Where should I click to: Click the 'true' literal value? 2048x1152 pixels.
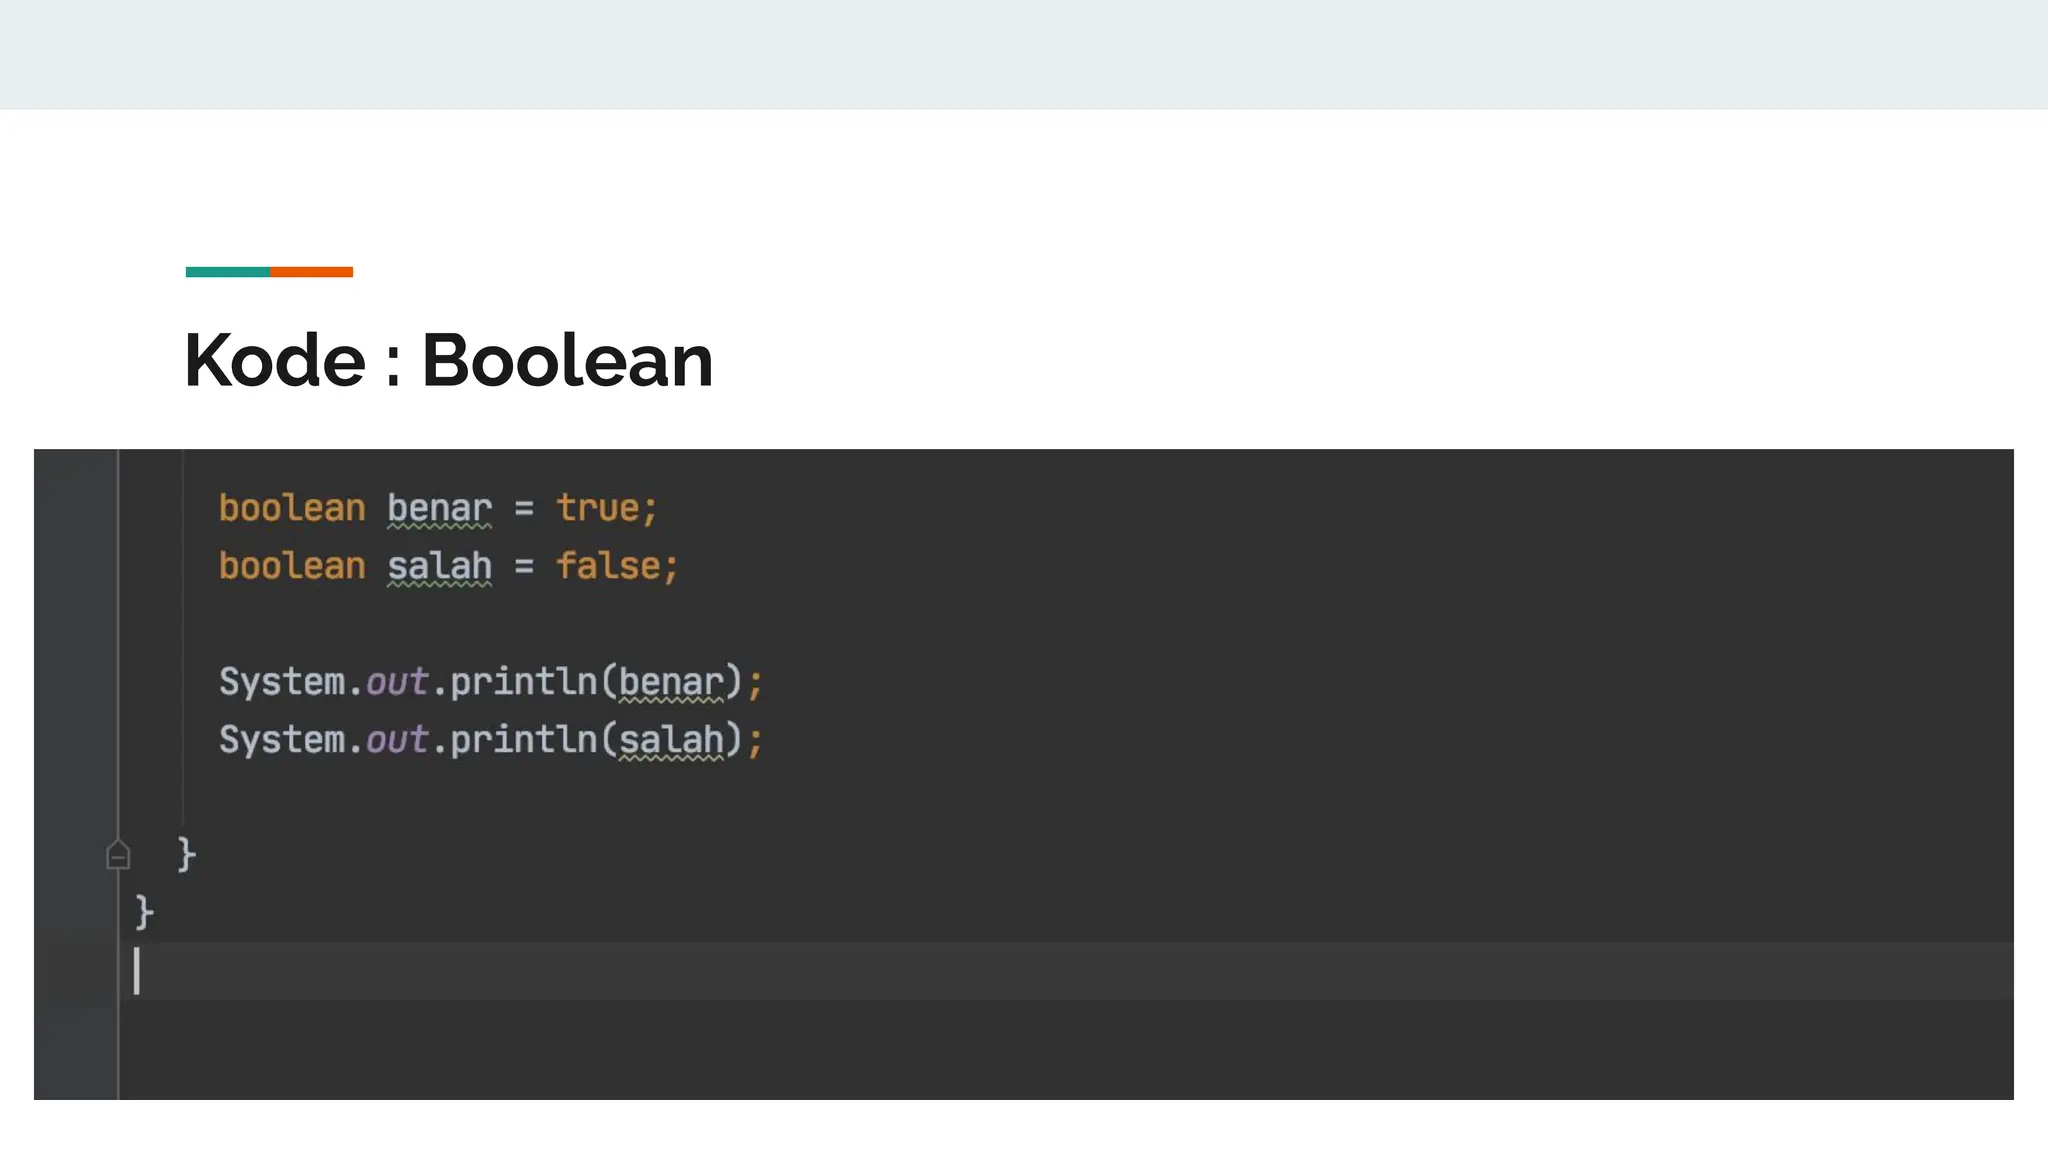[x=598, y=508]
